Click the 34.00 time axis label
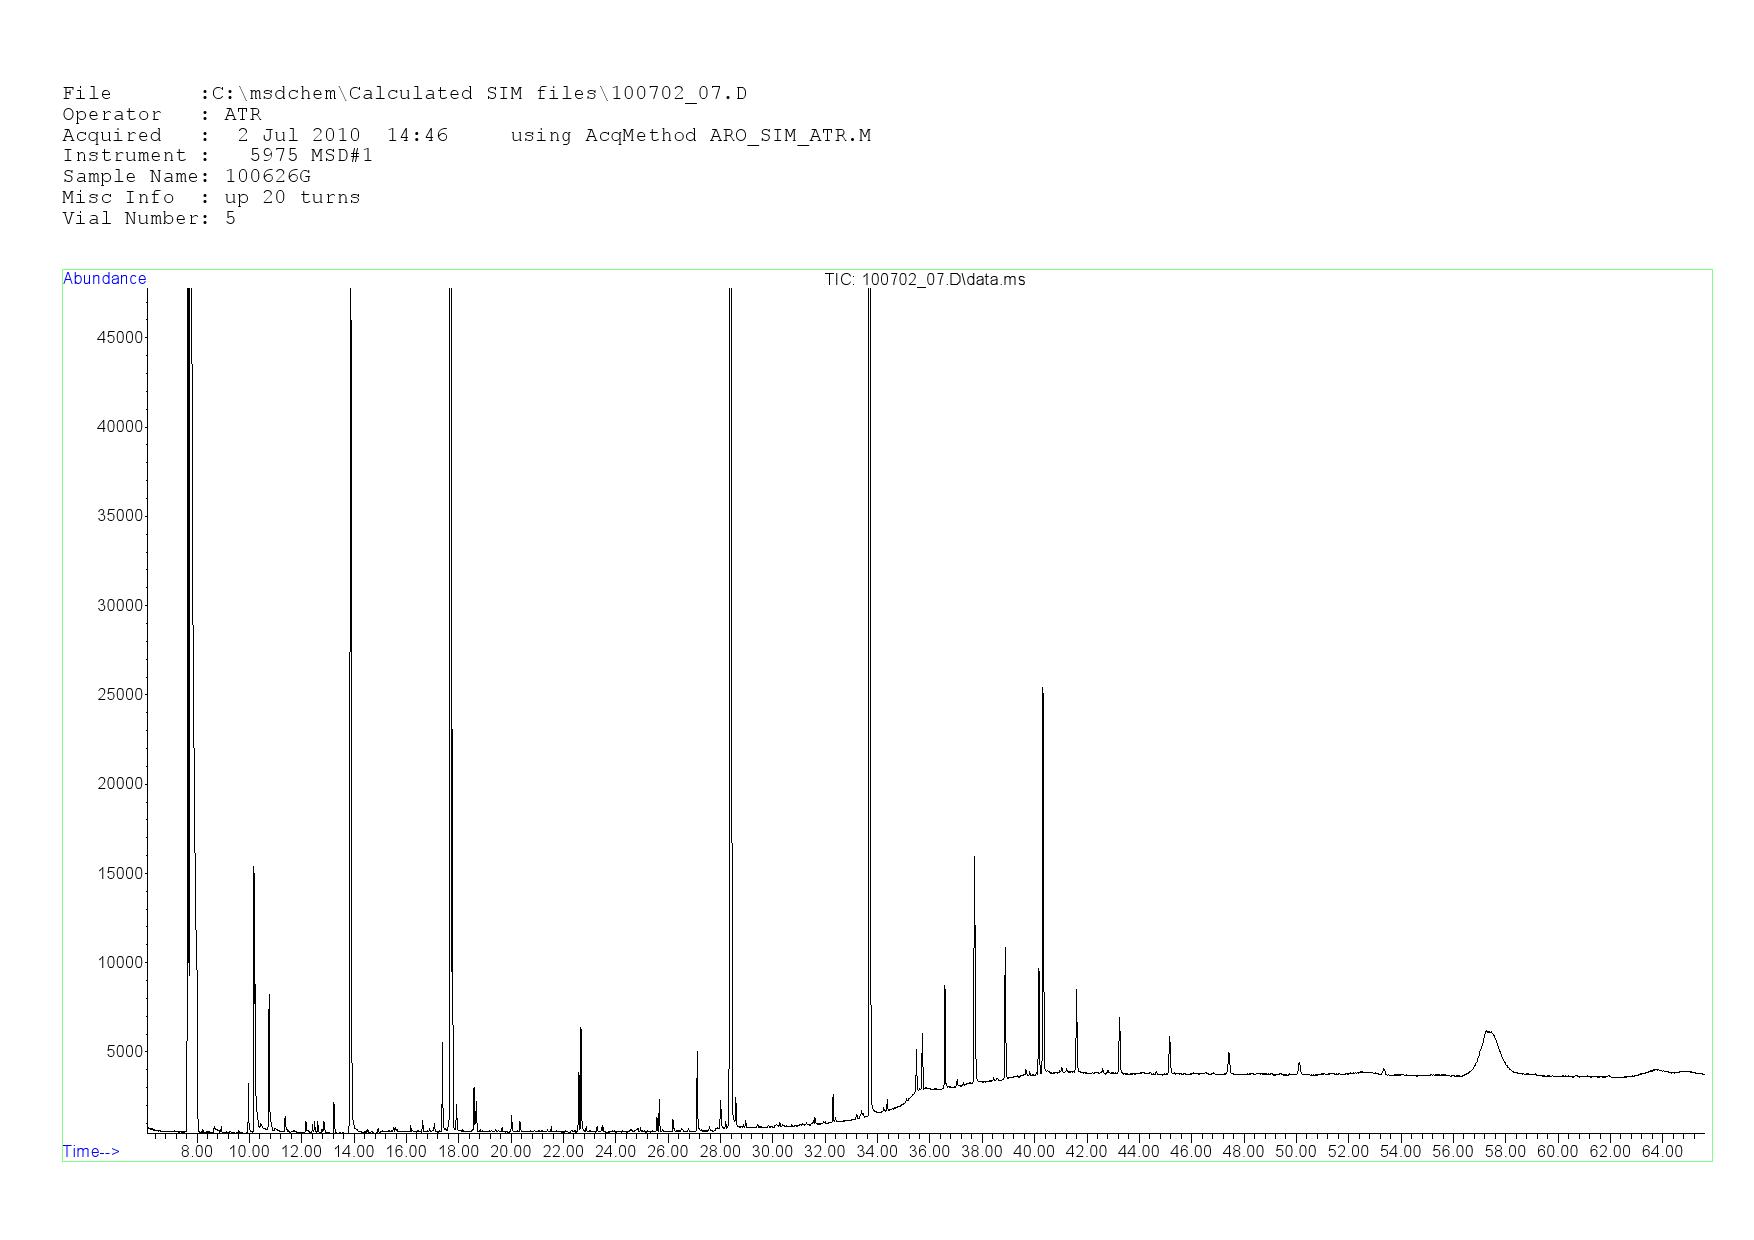 877,1152
